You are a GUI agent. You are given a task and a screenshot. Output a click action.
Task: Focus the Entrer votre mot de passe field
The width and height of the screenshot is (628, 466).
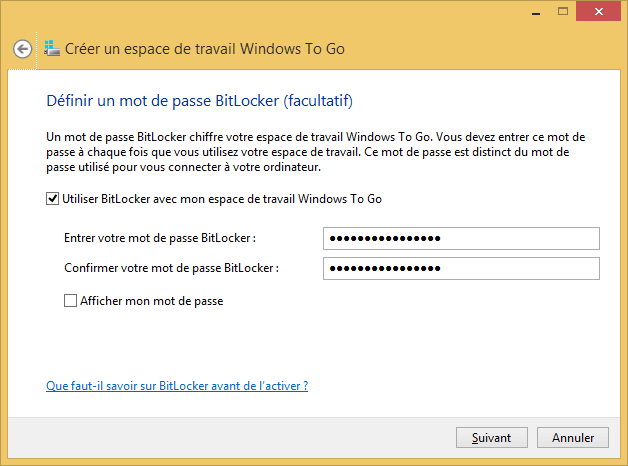(461, 238)
